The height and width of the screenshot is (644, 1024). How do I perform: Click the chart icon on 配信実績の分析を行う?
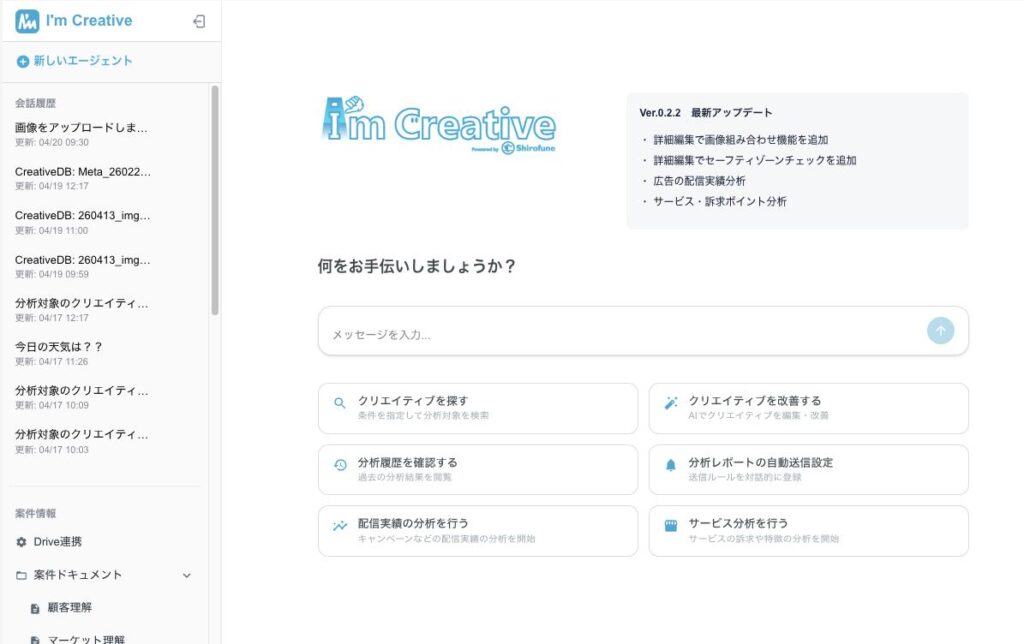coord(340,526)
